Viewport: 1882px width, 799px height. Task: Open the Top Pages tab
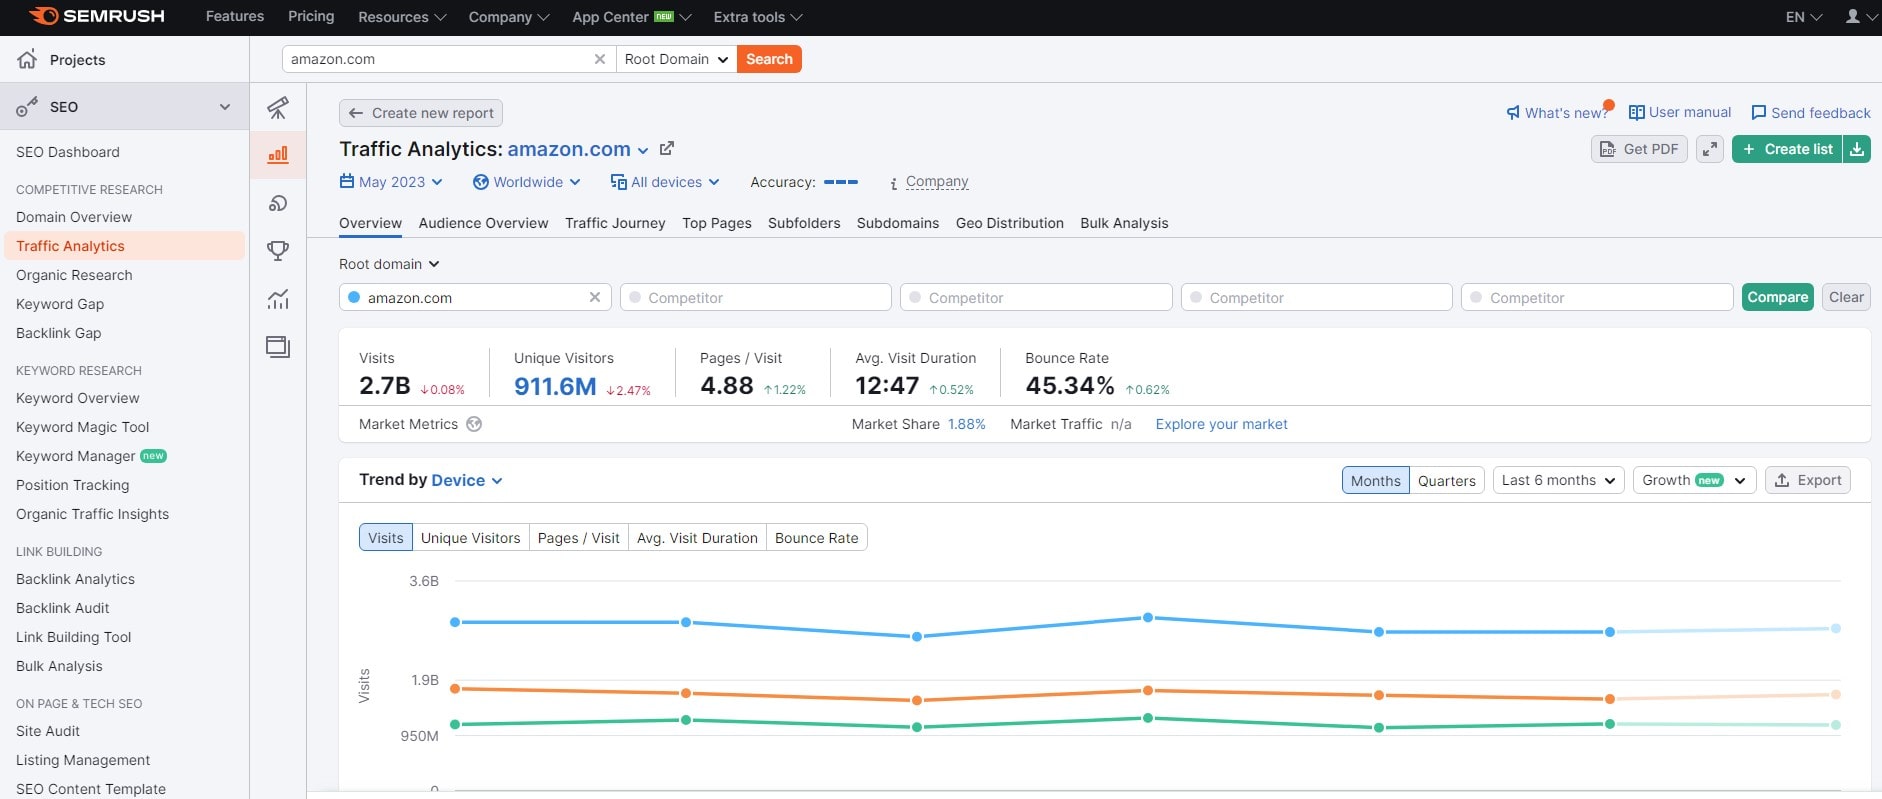[717, 223]
